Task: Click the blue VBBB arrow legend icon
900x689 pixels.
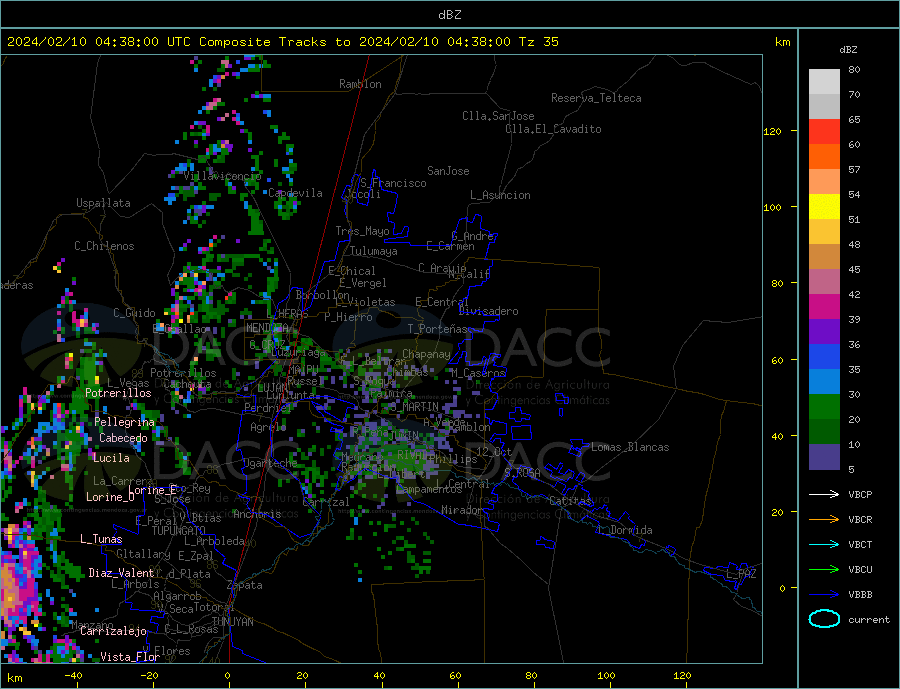Action: 824,594
